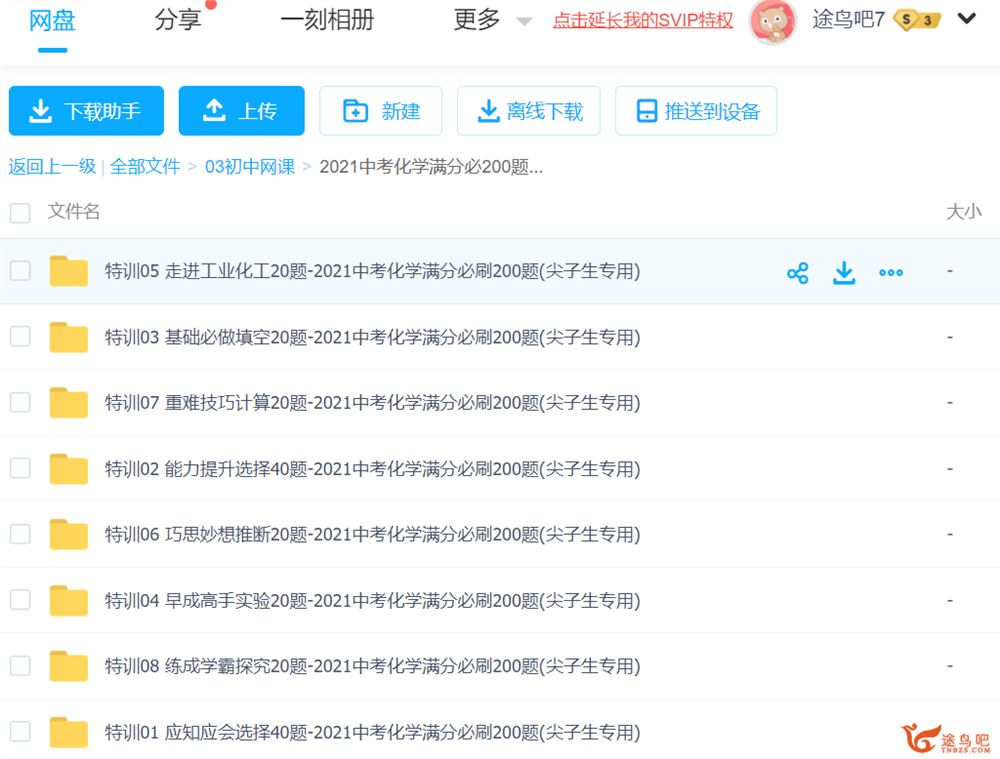Viewport: 1000px width, 759px height.
Task: Open the 特训07 重难技巧计算 folder icon
Action: (x=69, y=403)
